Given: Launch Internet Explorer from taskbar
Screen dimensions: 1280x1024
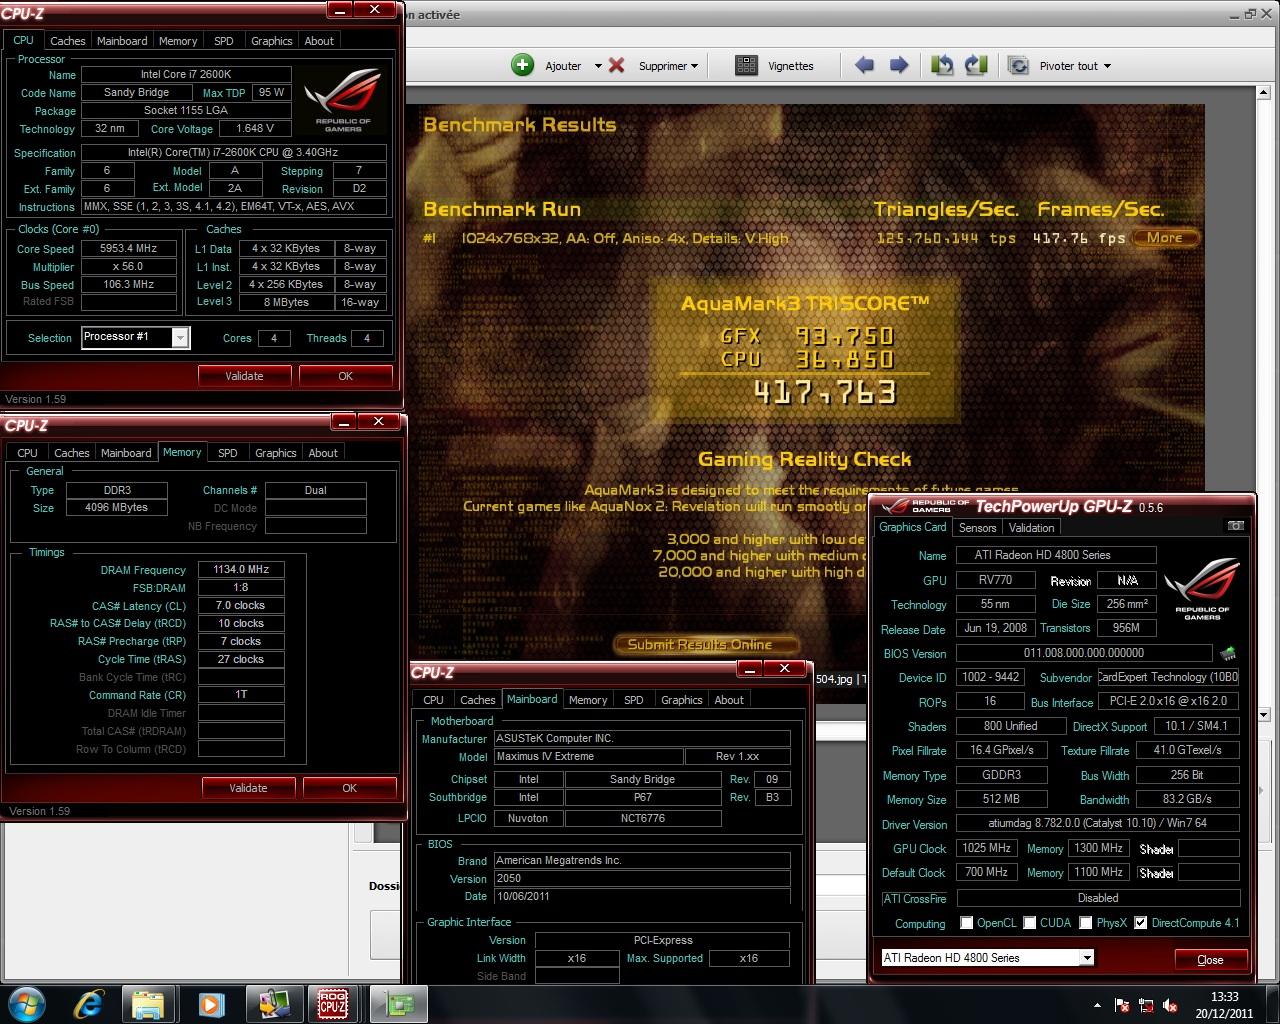Looking at the screenshot, I should point(89,1003).
